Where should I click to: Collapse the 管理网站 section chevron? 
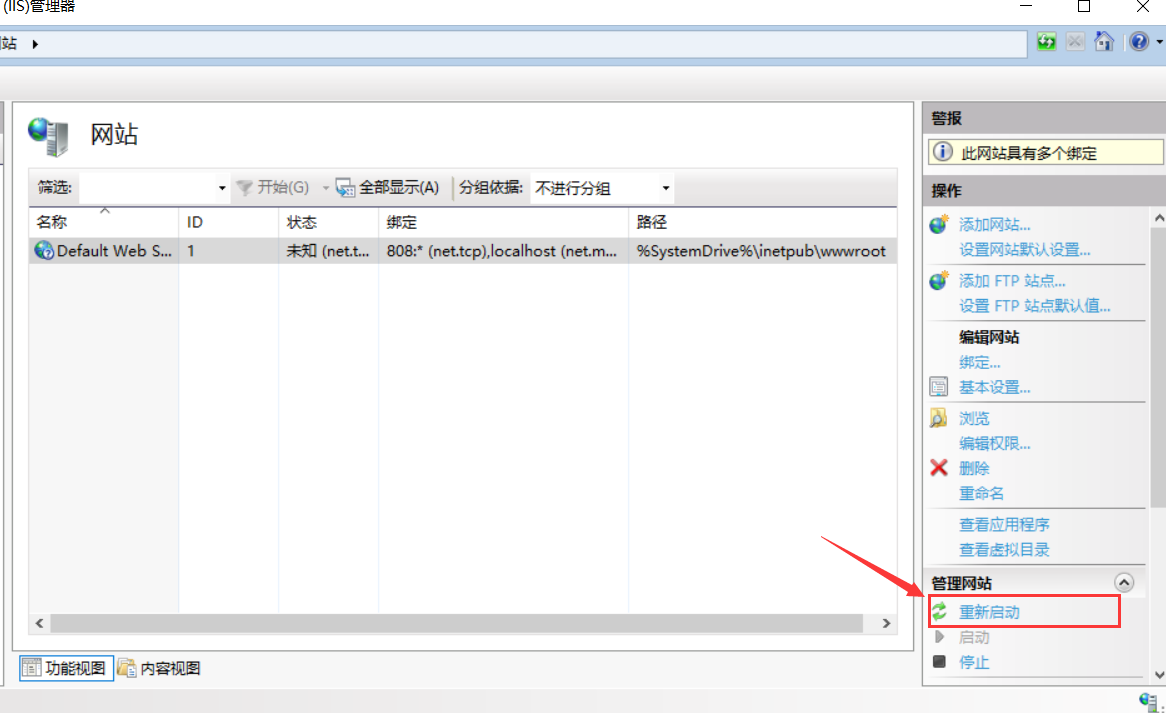coord(1124,582)
